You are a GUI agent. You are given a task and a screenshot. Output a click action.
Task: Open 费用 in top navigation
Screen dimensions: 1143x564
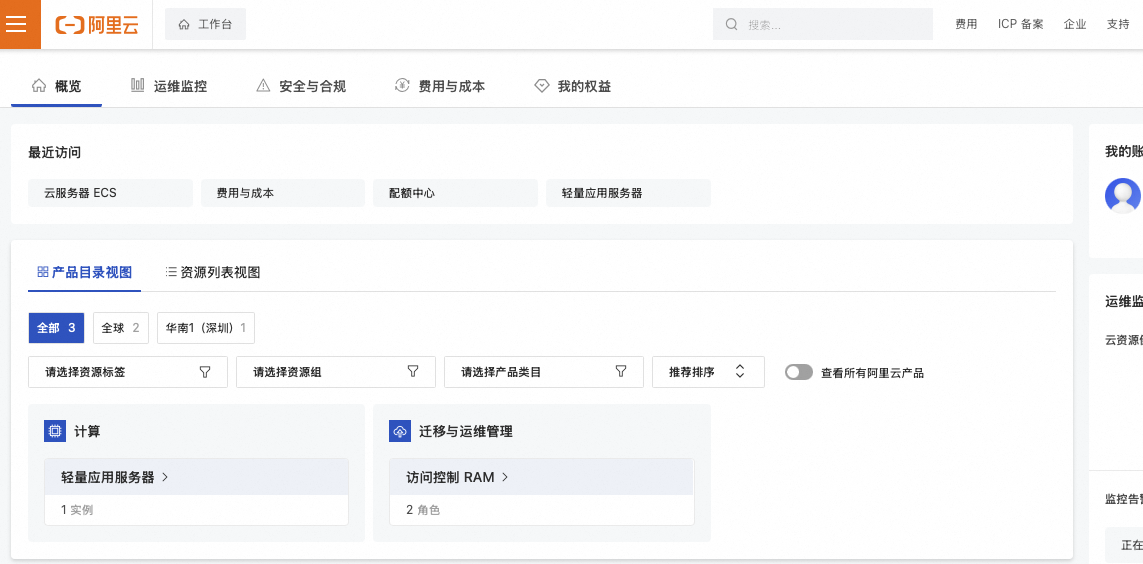[x=966, y=24]
